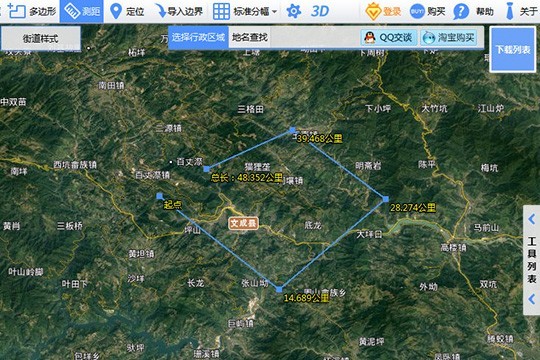
Task: Select the polygon (多边形) drawing tool
Action: tap(32, 11)
